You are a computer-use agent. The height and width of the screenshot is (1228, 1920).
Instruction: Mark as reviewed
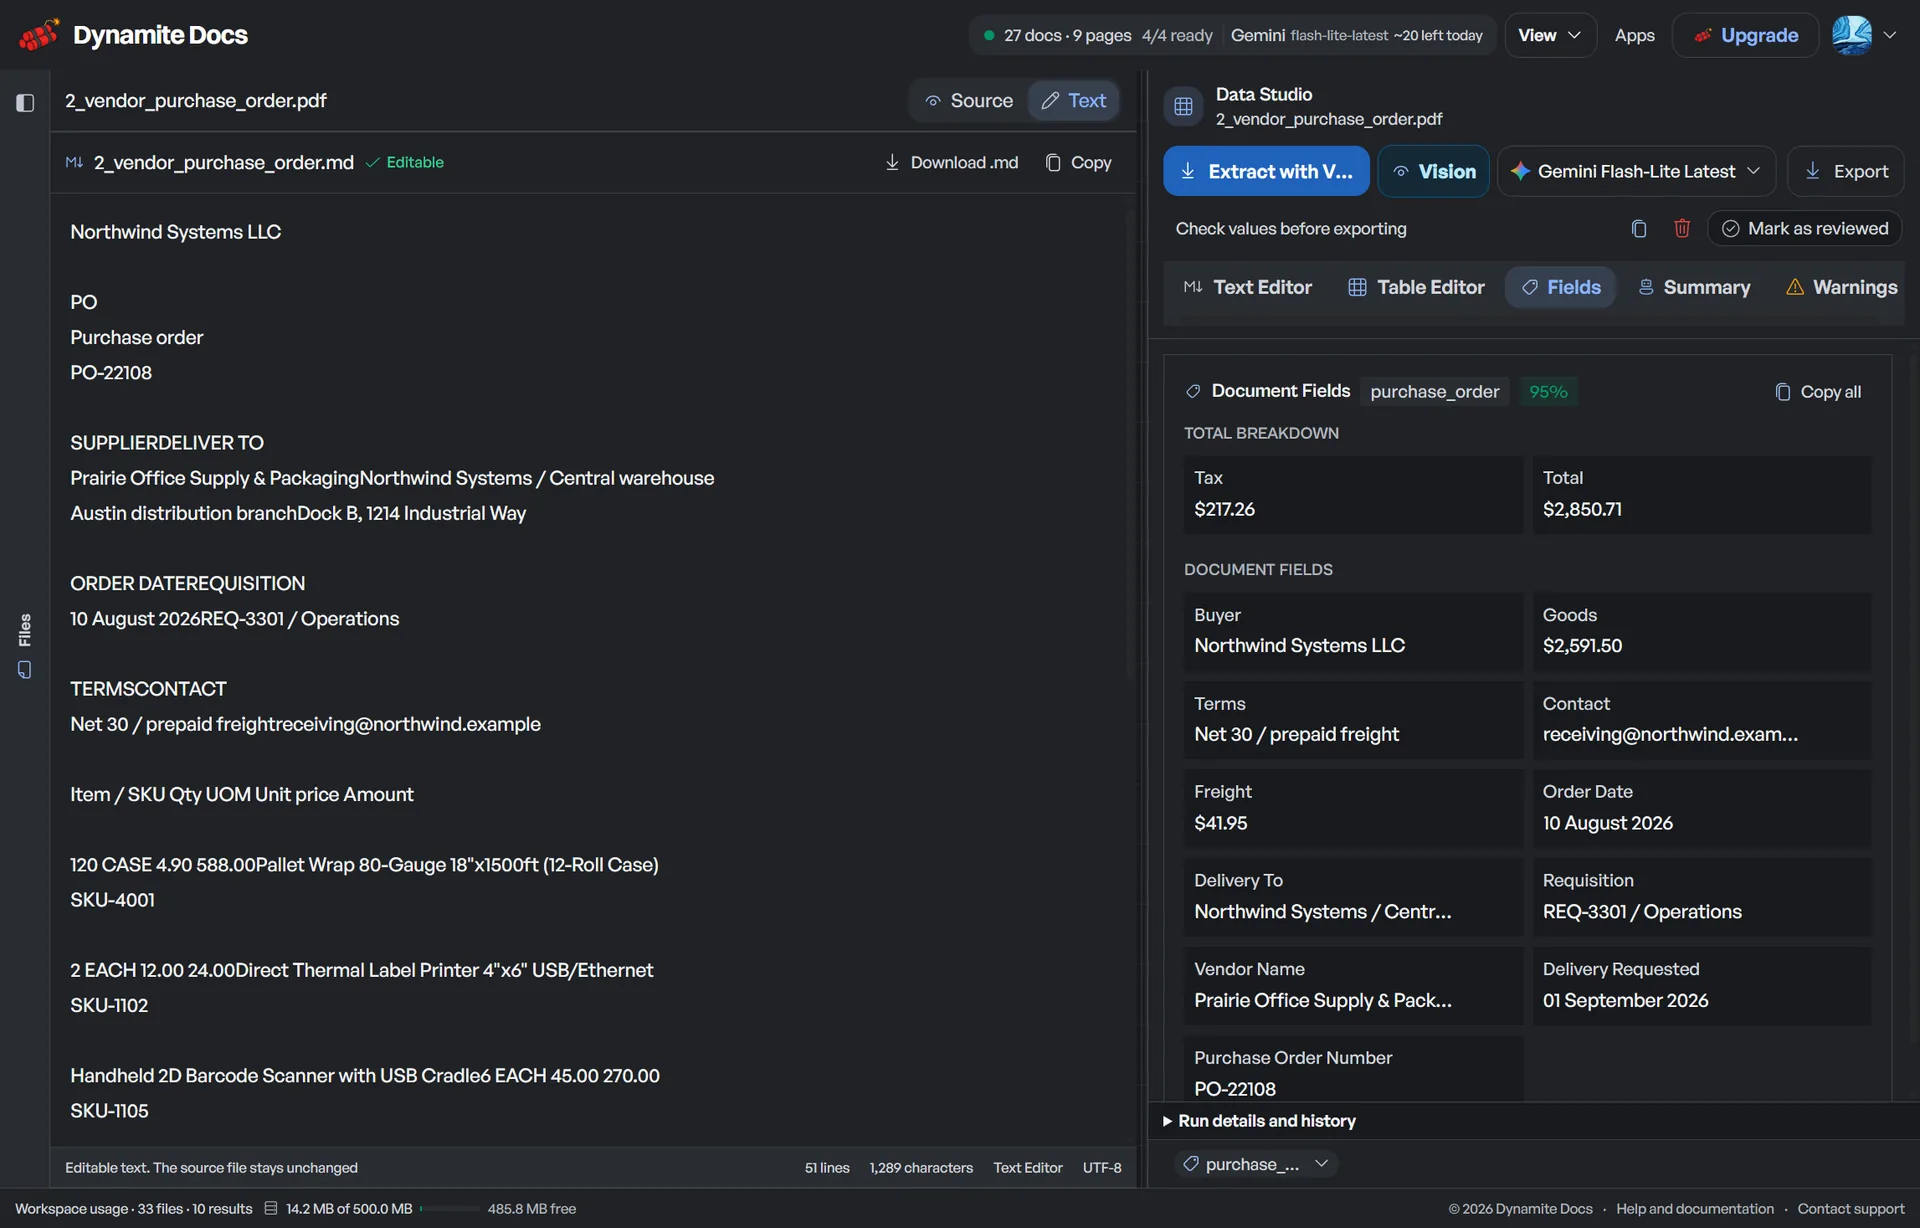pos(1805,229)
